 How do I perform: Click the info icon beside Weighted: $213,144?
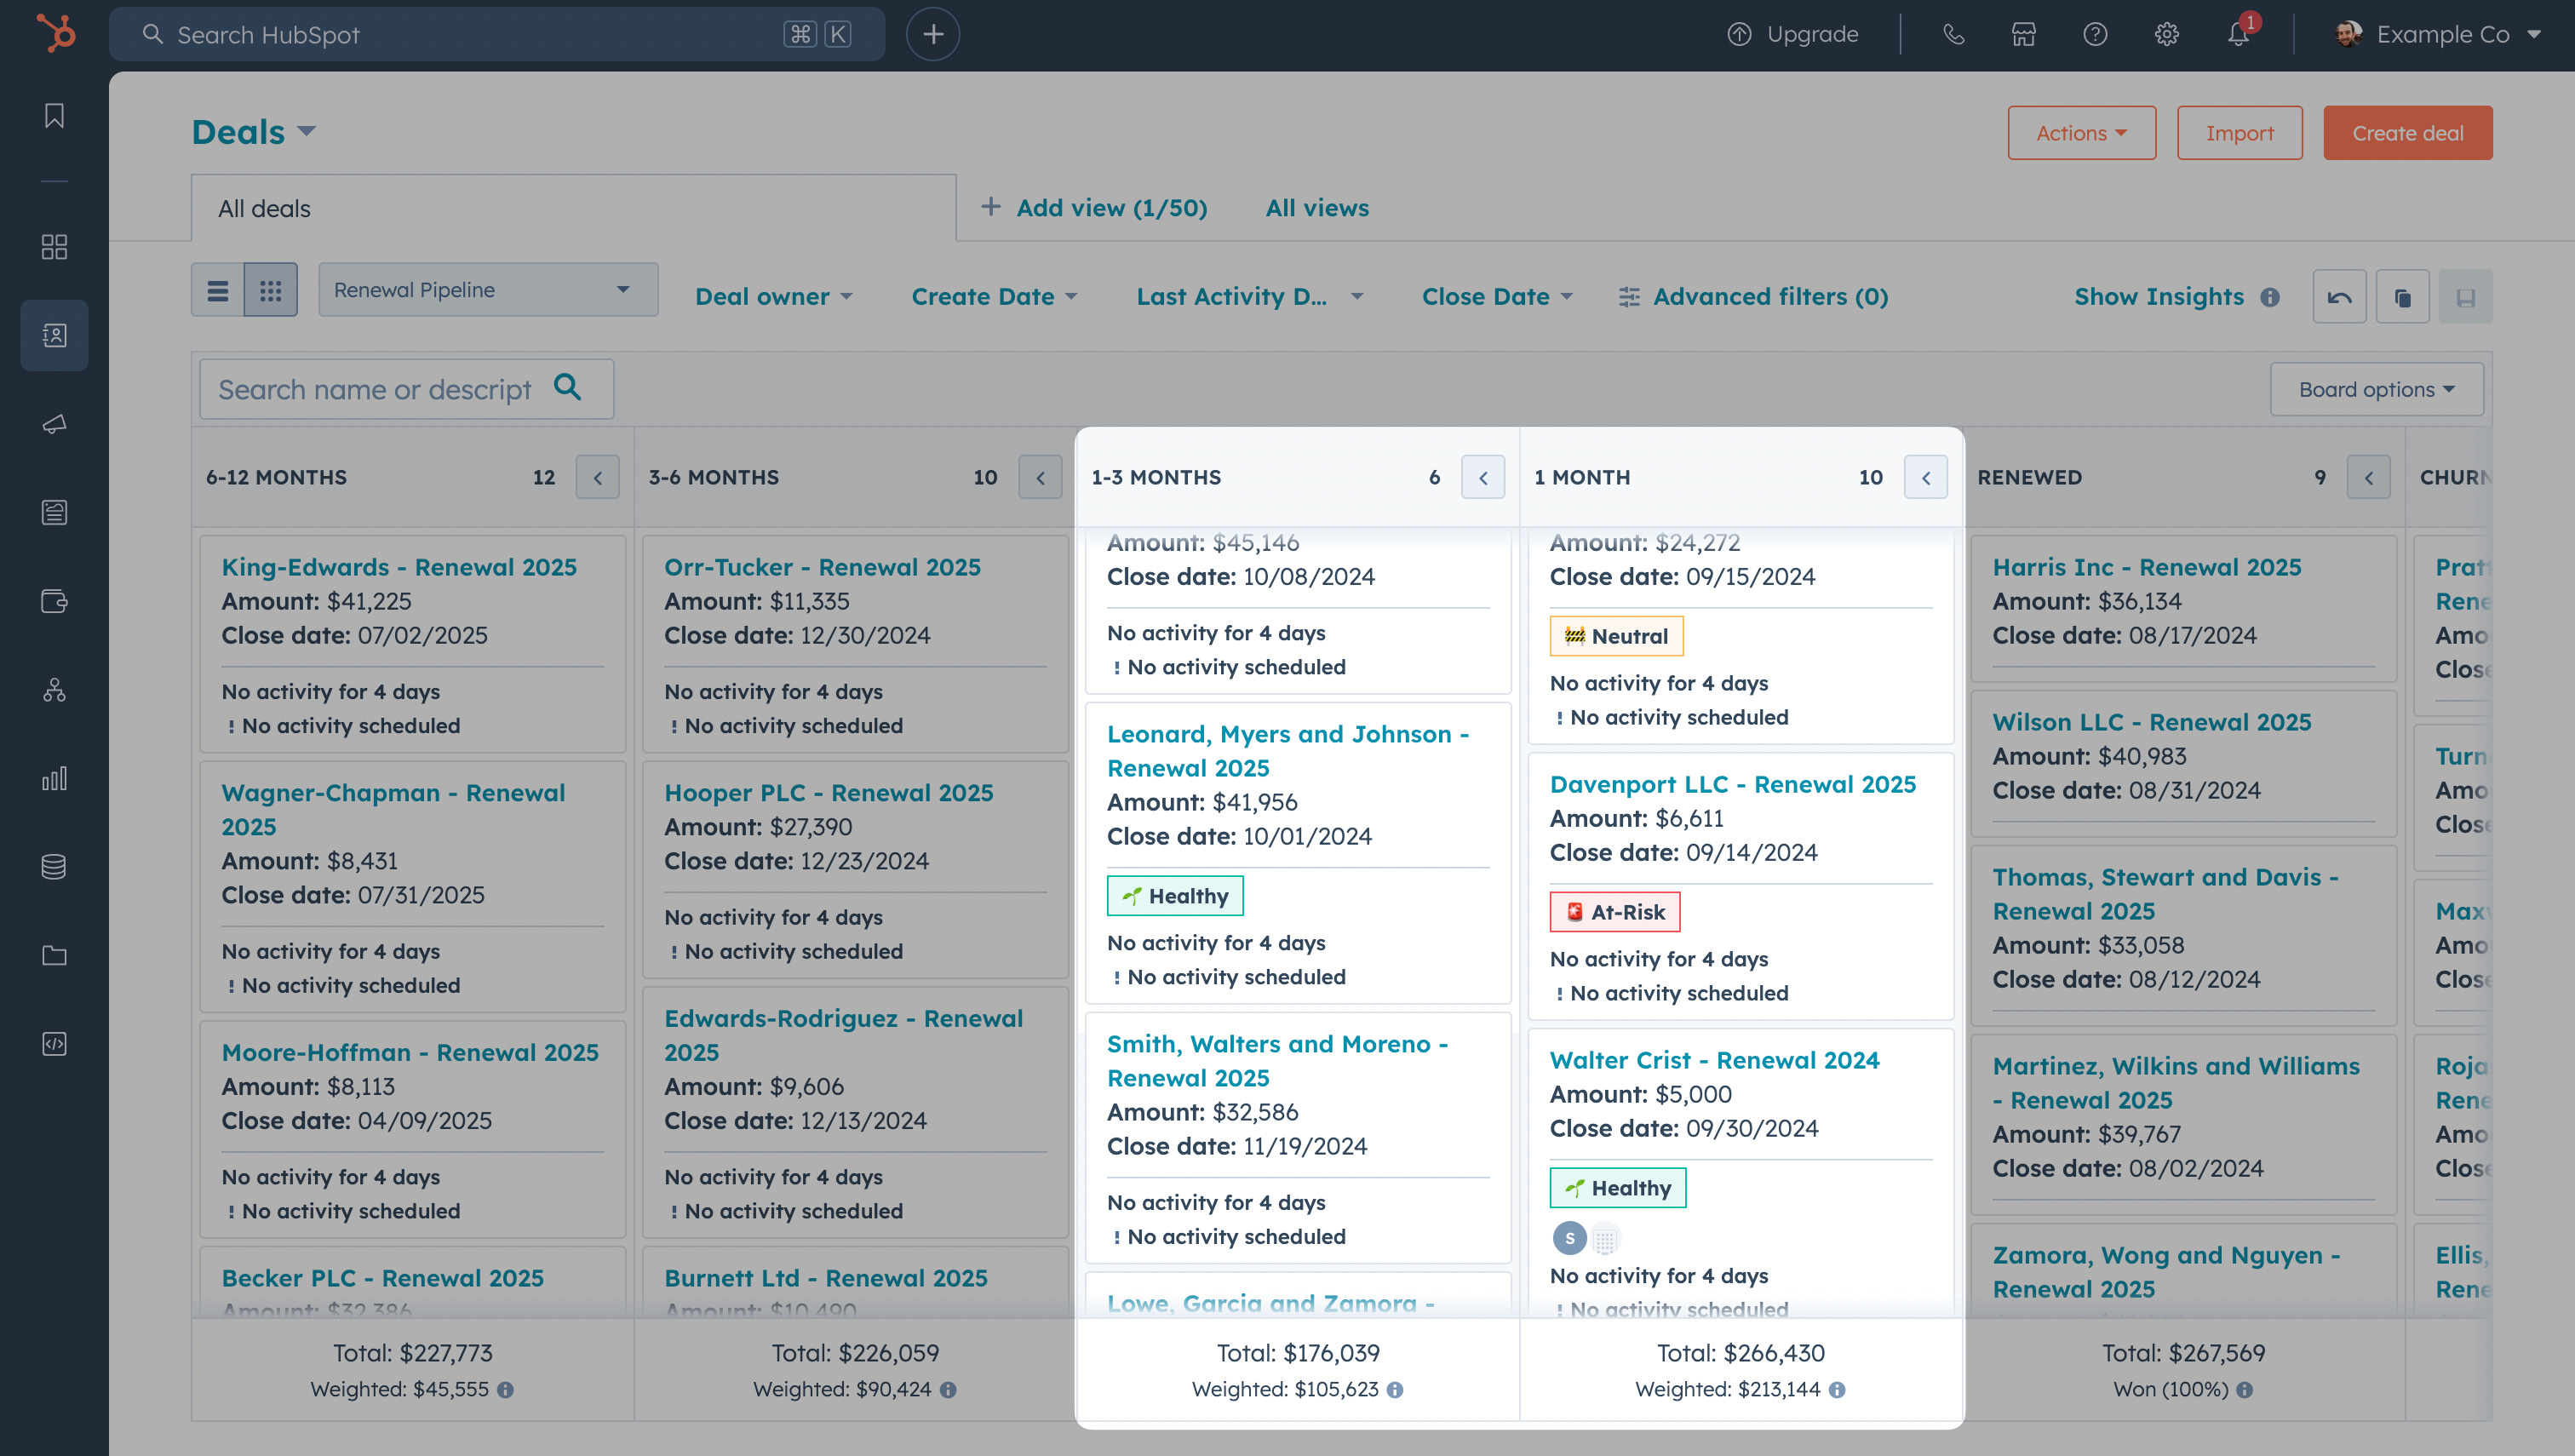[1837, 1389]
